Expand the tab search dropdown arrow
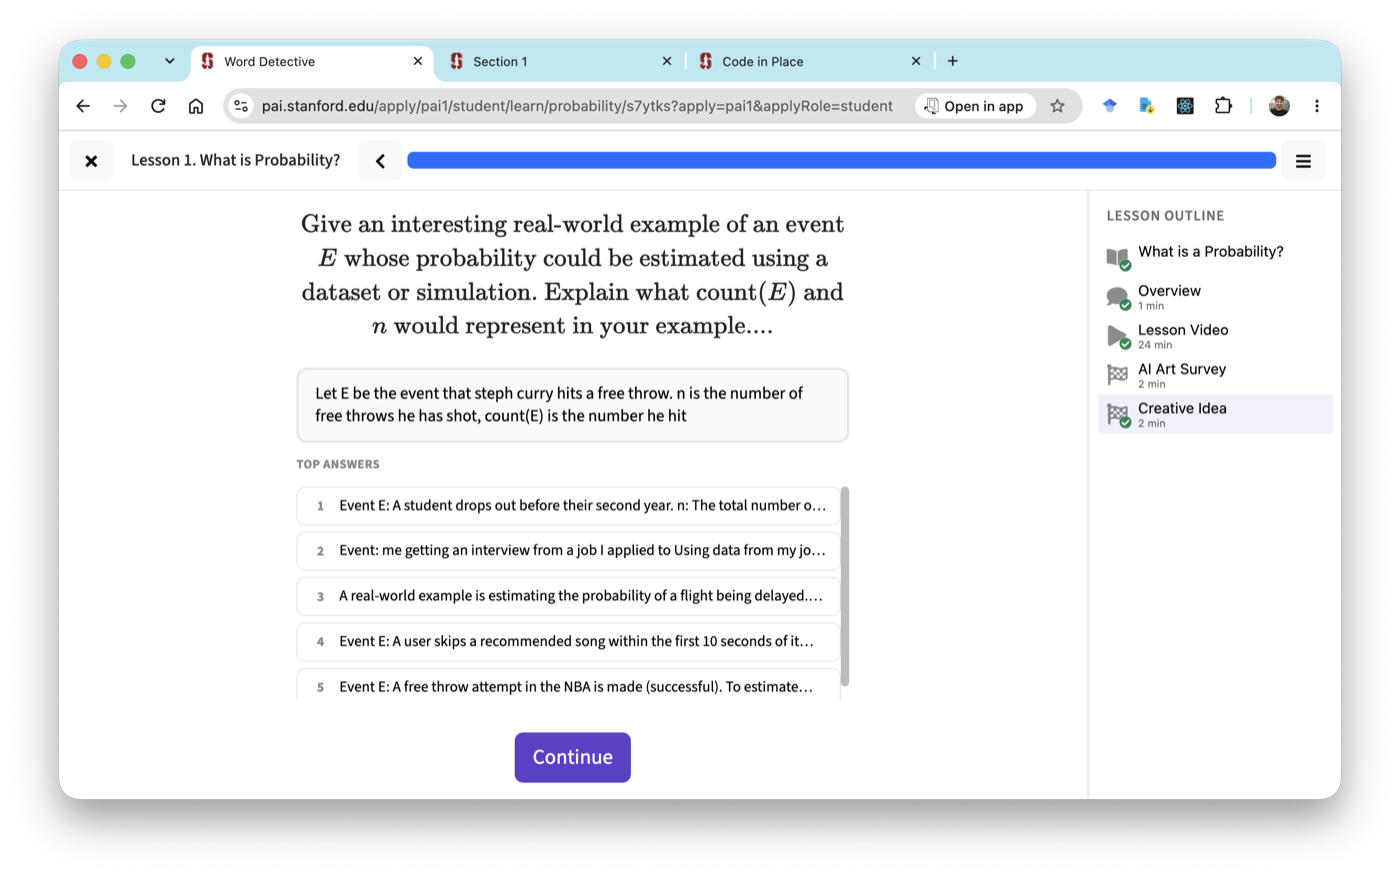This screenshot has width=1400, height=877. 170,61
